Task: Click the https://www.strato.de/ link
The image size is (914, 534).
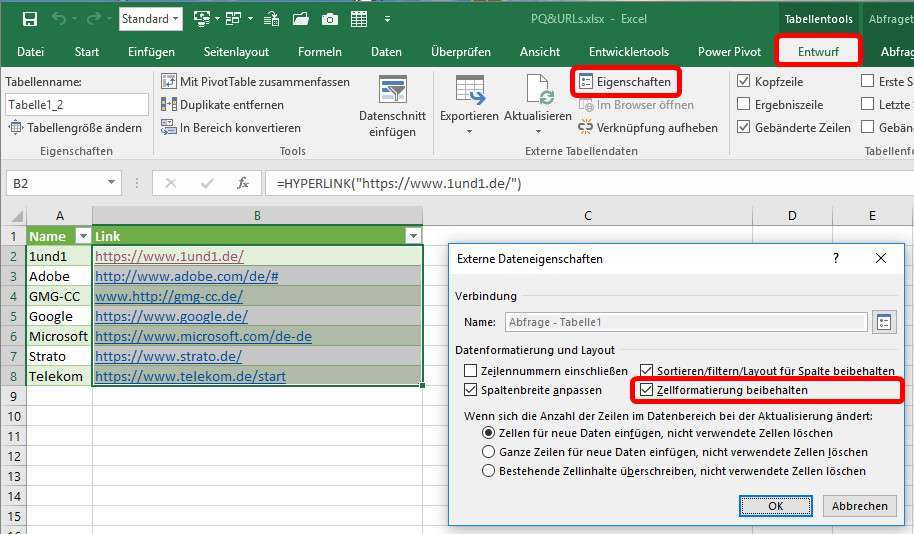Action: 168,356
